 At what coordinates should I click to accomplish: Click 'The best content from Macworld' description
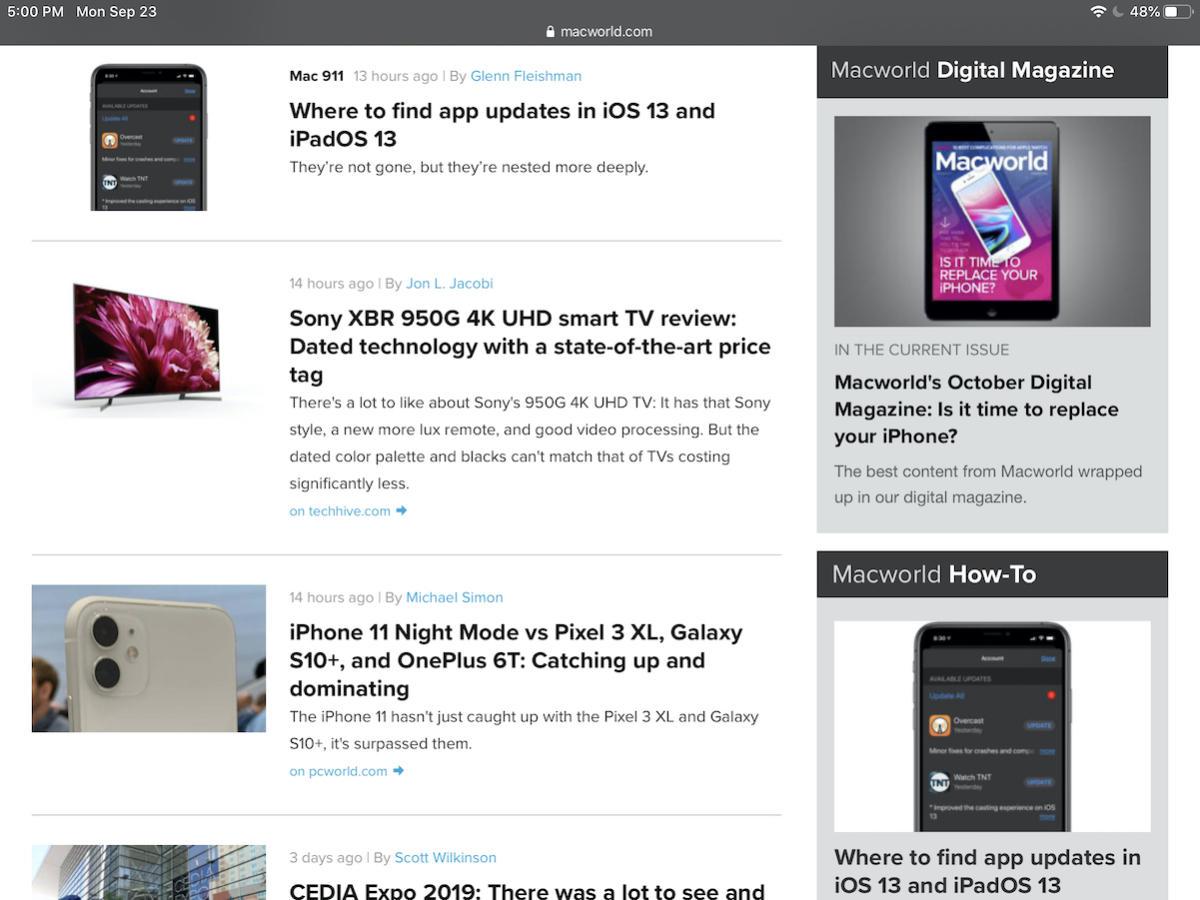[988, 484]
